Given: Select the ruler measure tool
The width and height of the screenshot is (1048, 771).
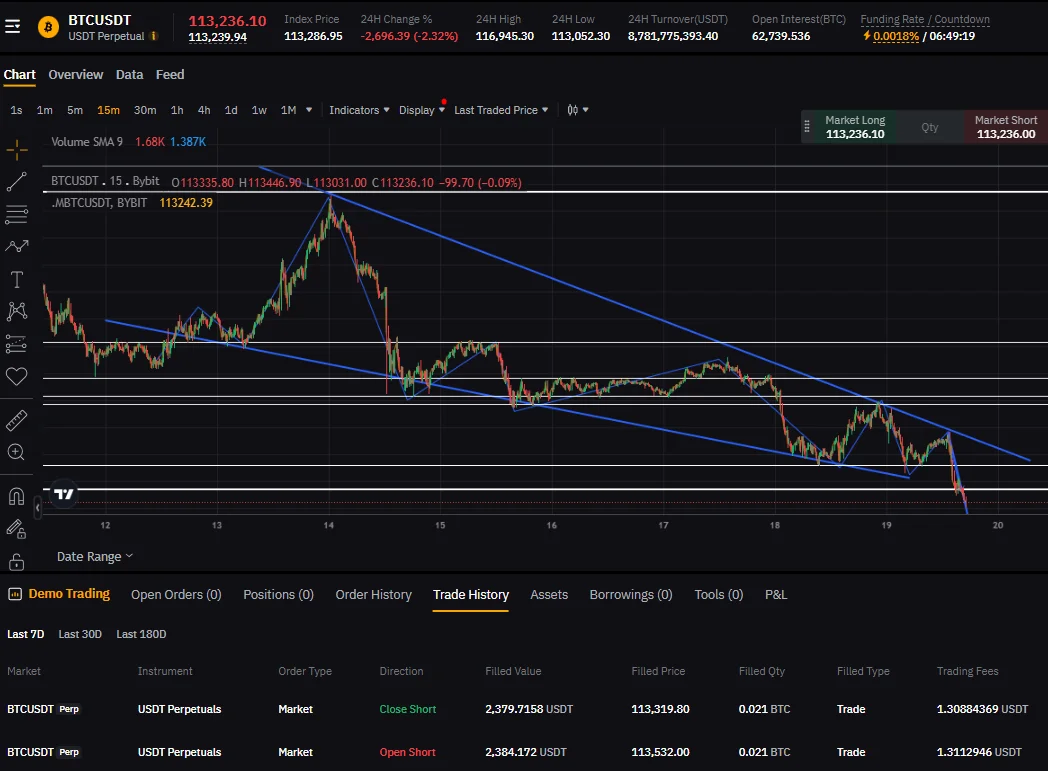Looking at the screenshot, I should (17, 420).
